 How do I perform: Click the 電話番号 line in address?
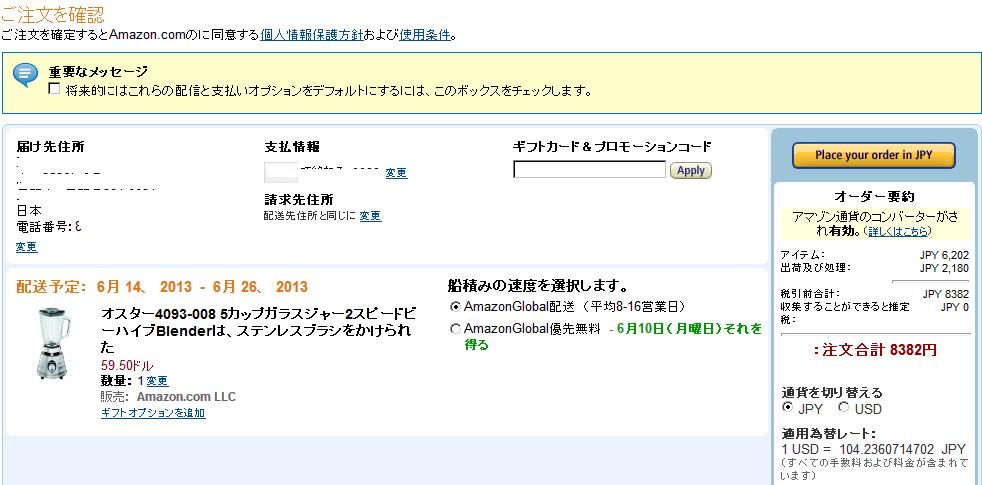48,227
